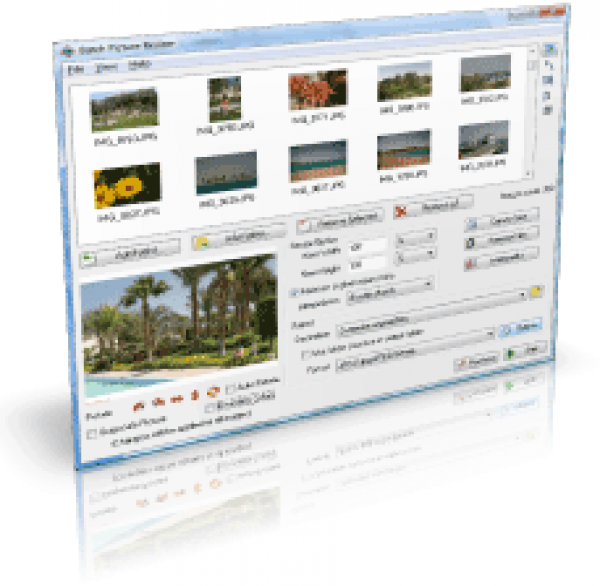Click the Remove All button with the red X
The width and height of the screenshot is (600, 586).
click(433, 207)
